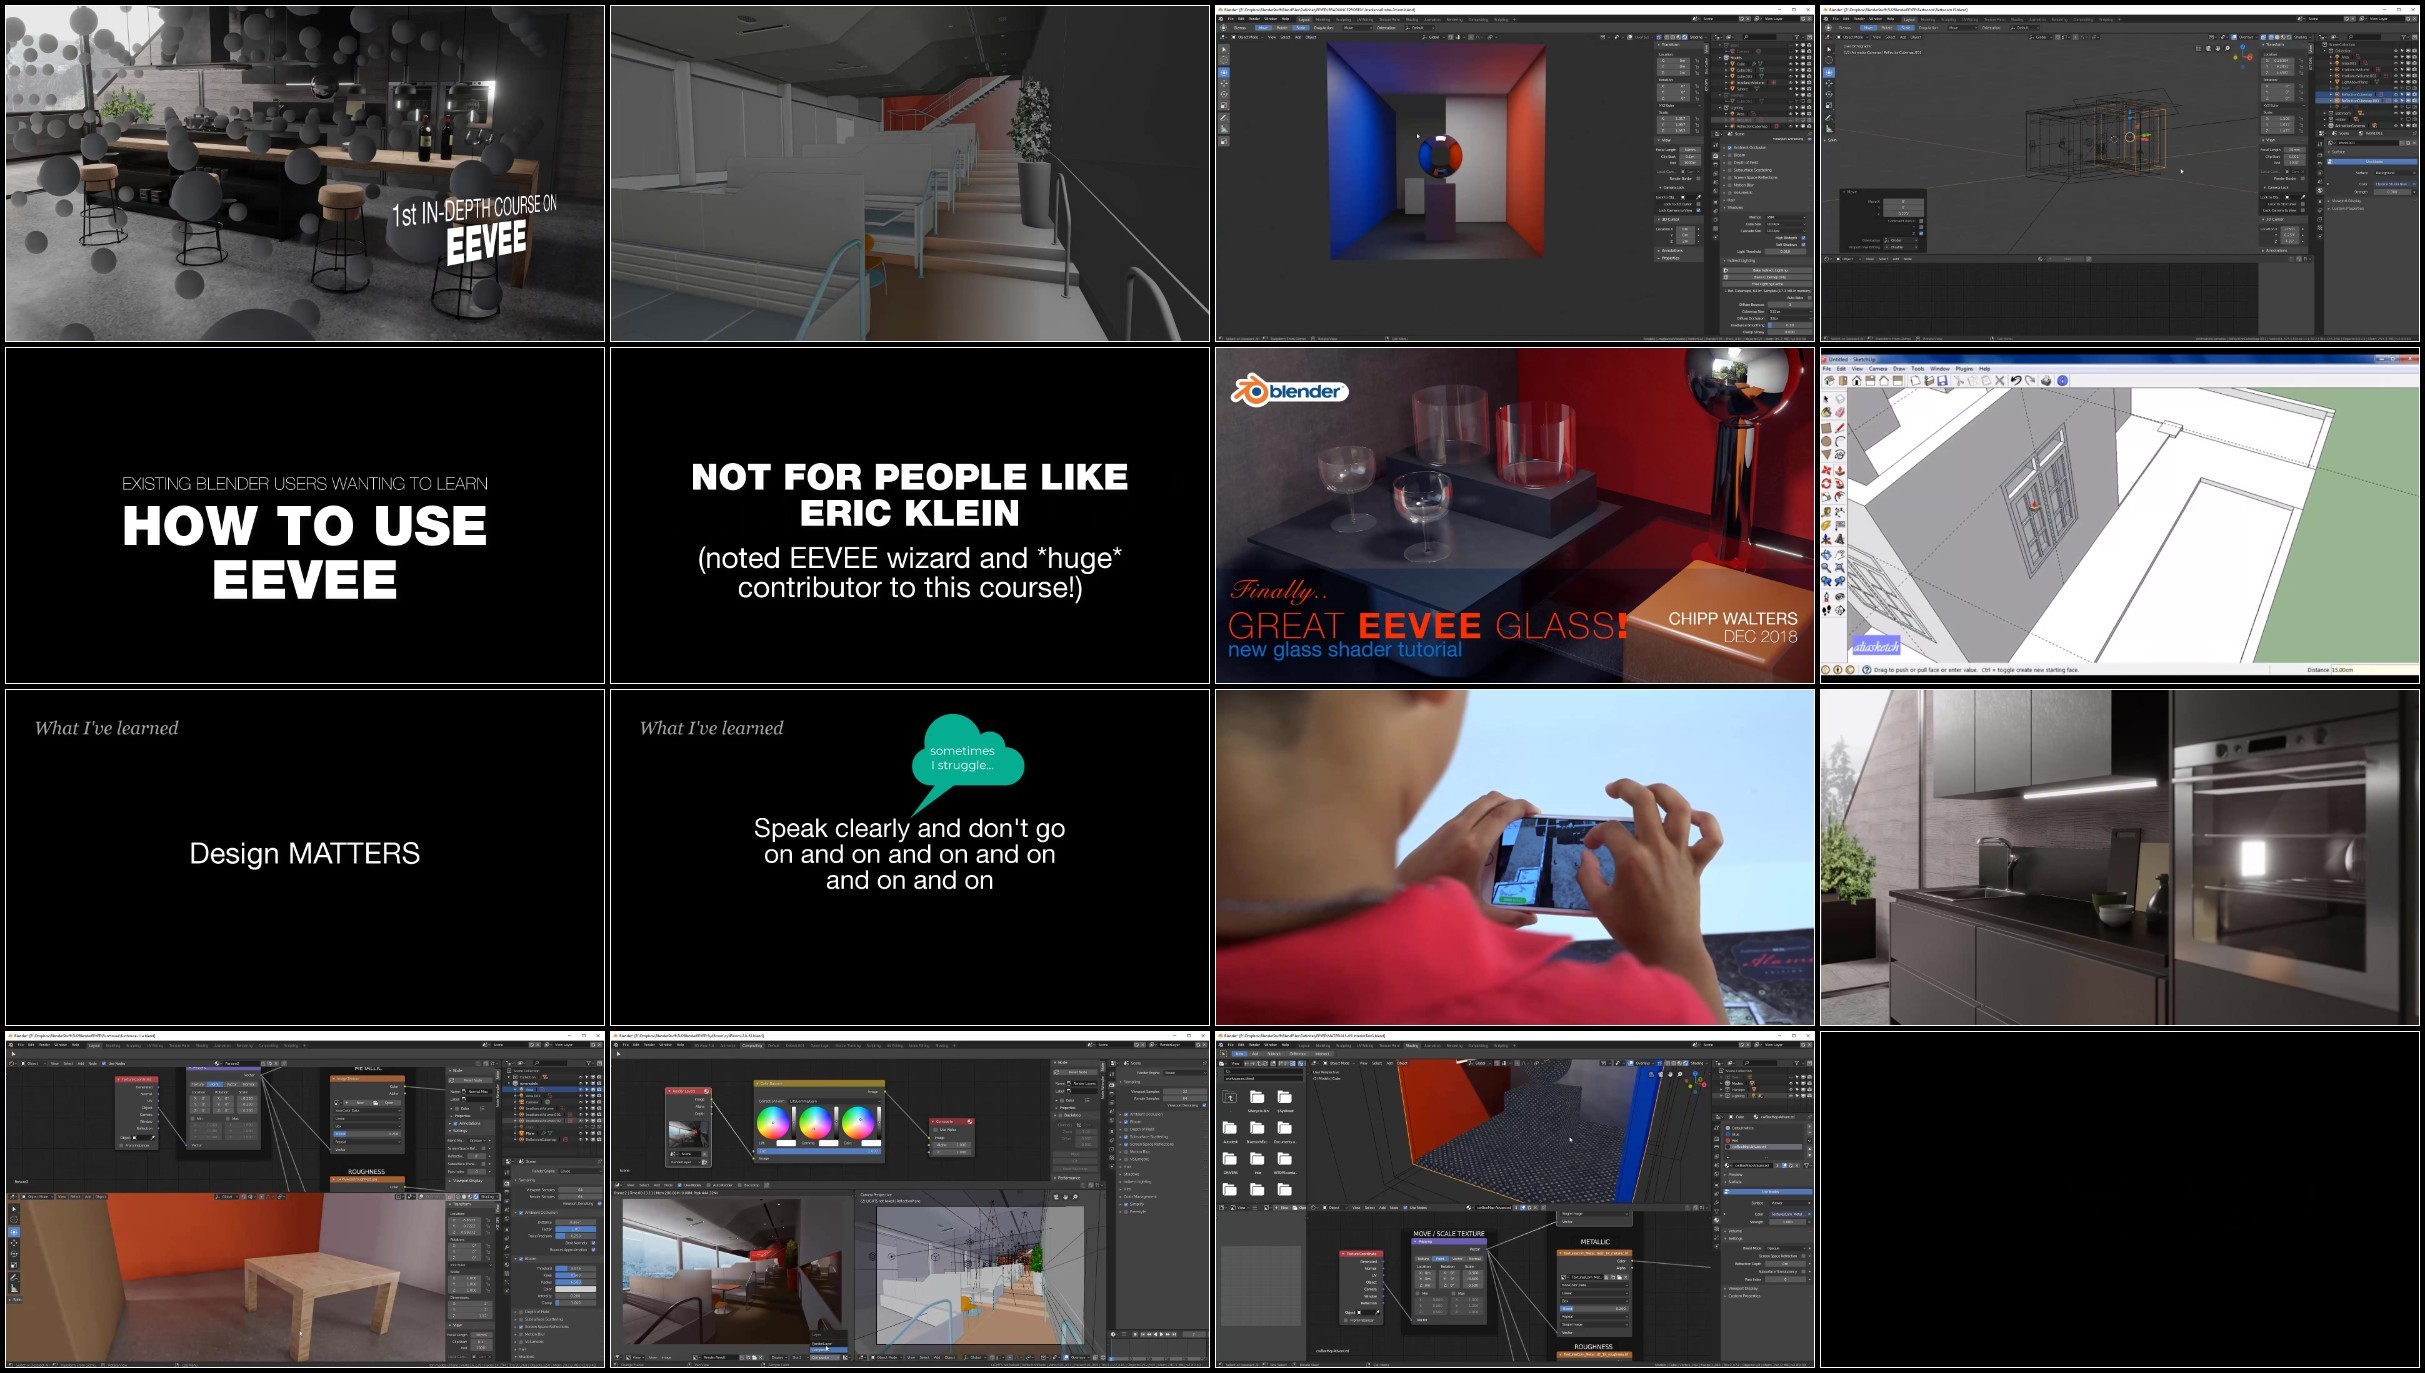Select the Rotate tool in SketchUp side toolbar
2425x1373 pixels.
point(1826,484)
